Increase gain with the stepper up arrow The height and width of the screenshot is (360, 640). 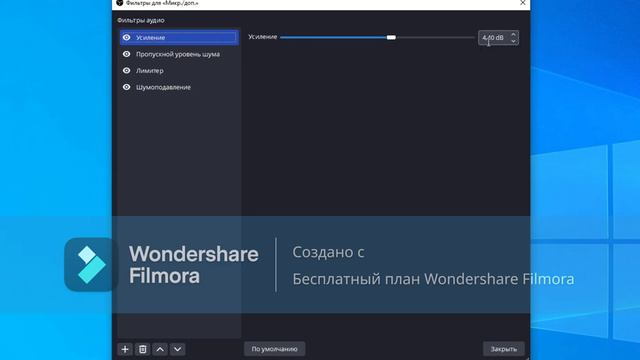click(513, 34)
